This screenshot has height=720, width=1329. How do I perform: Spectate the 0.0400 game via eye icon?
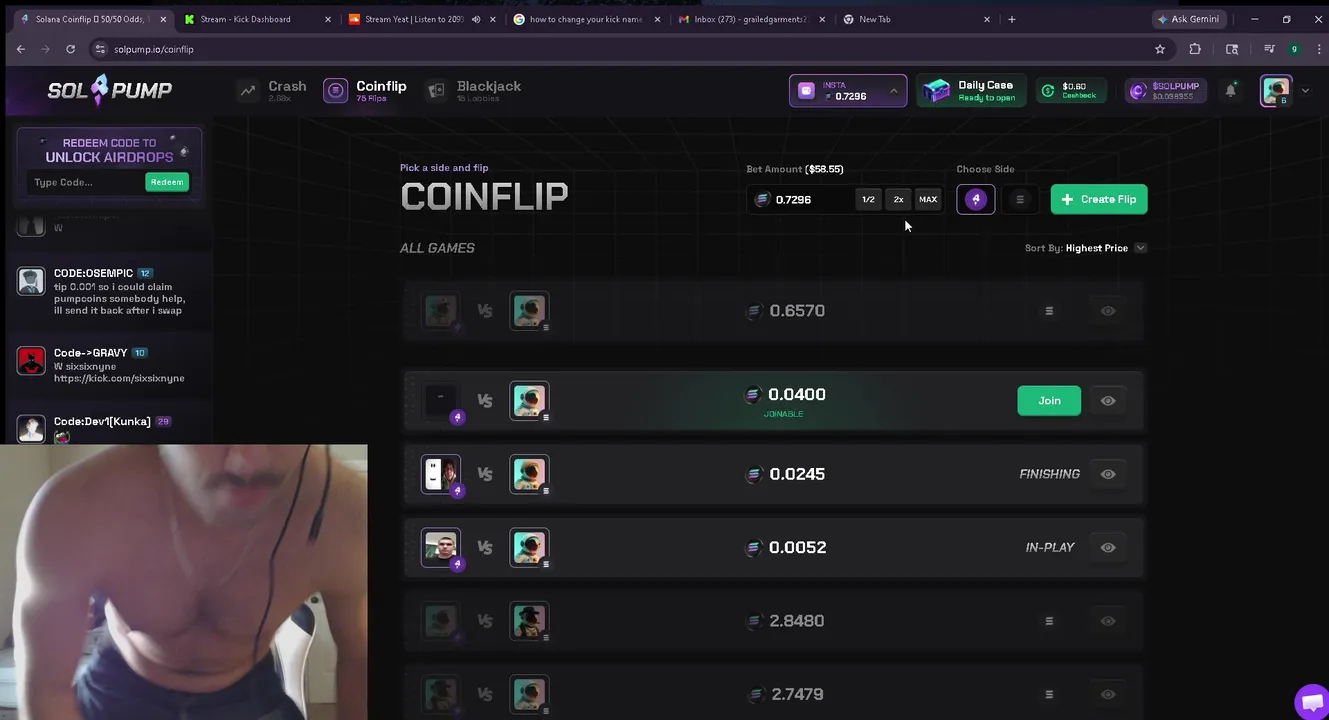click(x=1108, y=400)
